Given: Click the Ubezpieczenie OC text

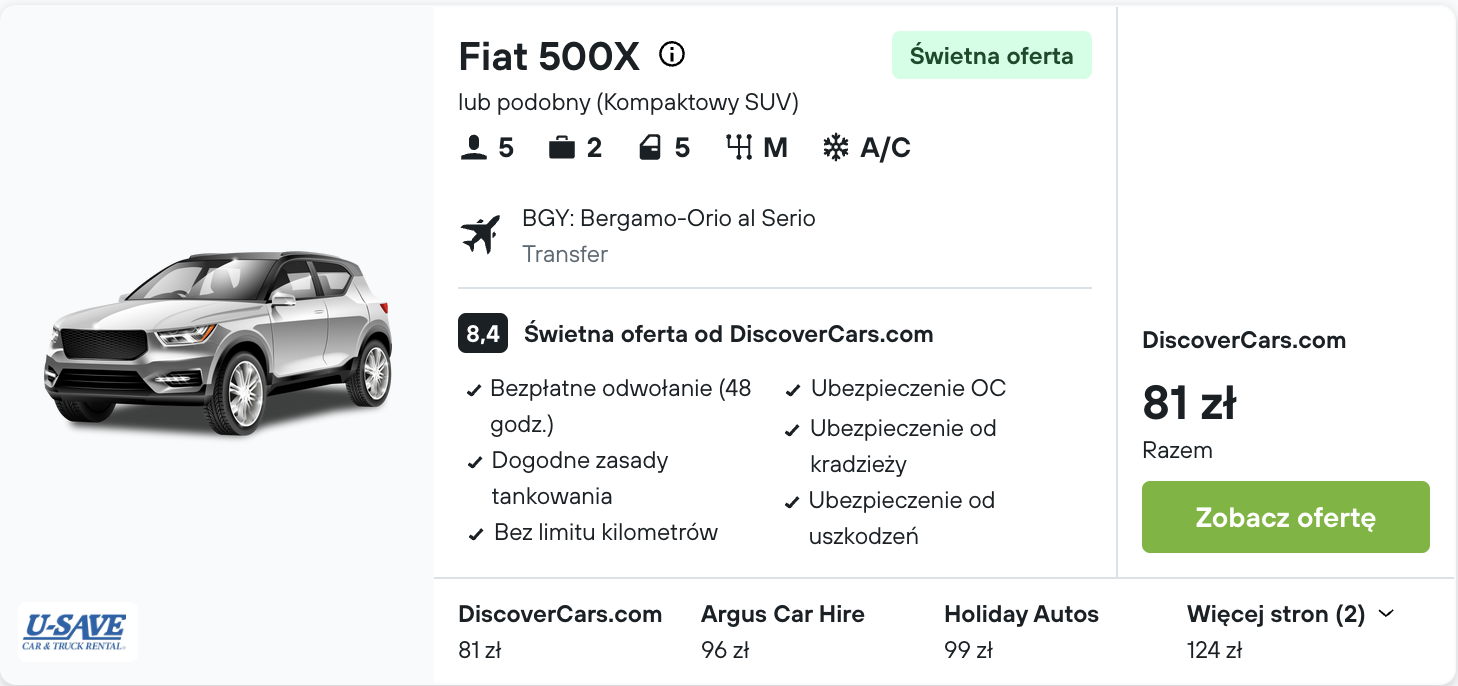Looking at the screenshot, I should click(x=908, y=388).
